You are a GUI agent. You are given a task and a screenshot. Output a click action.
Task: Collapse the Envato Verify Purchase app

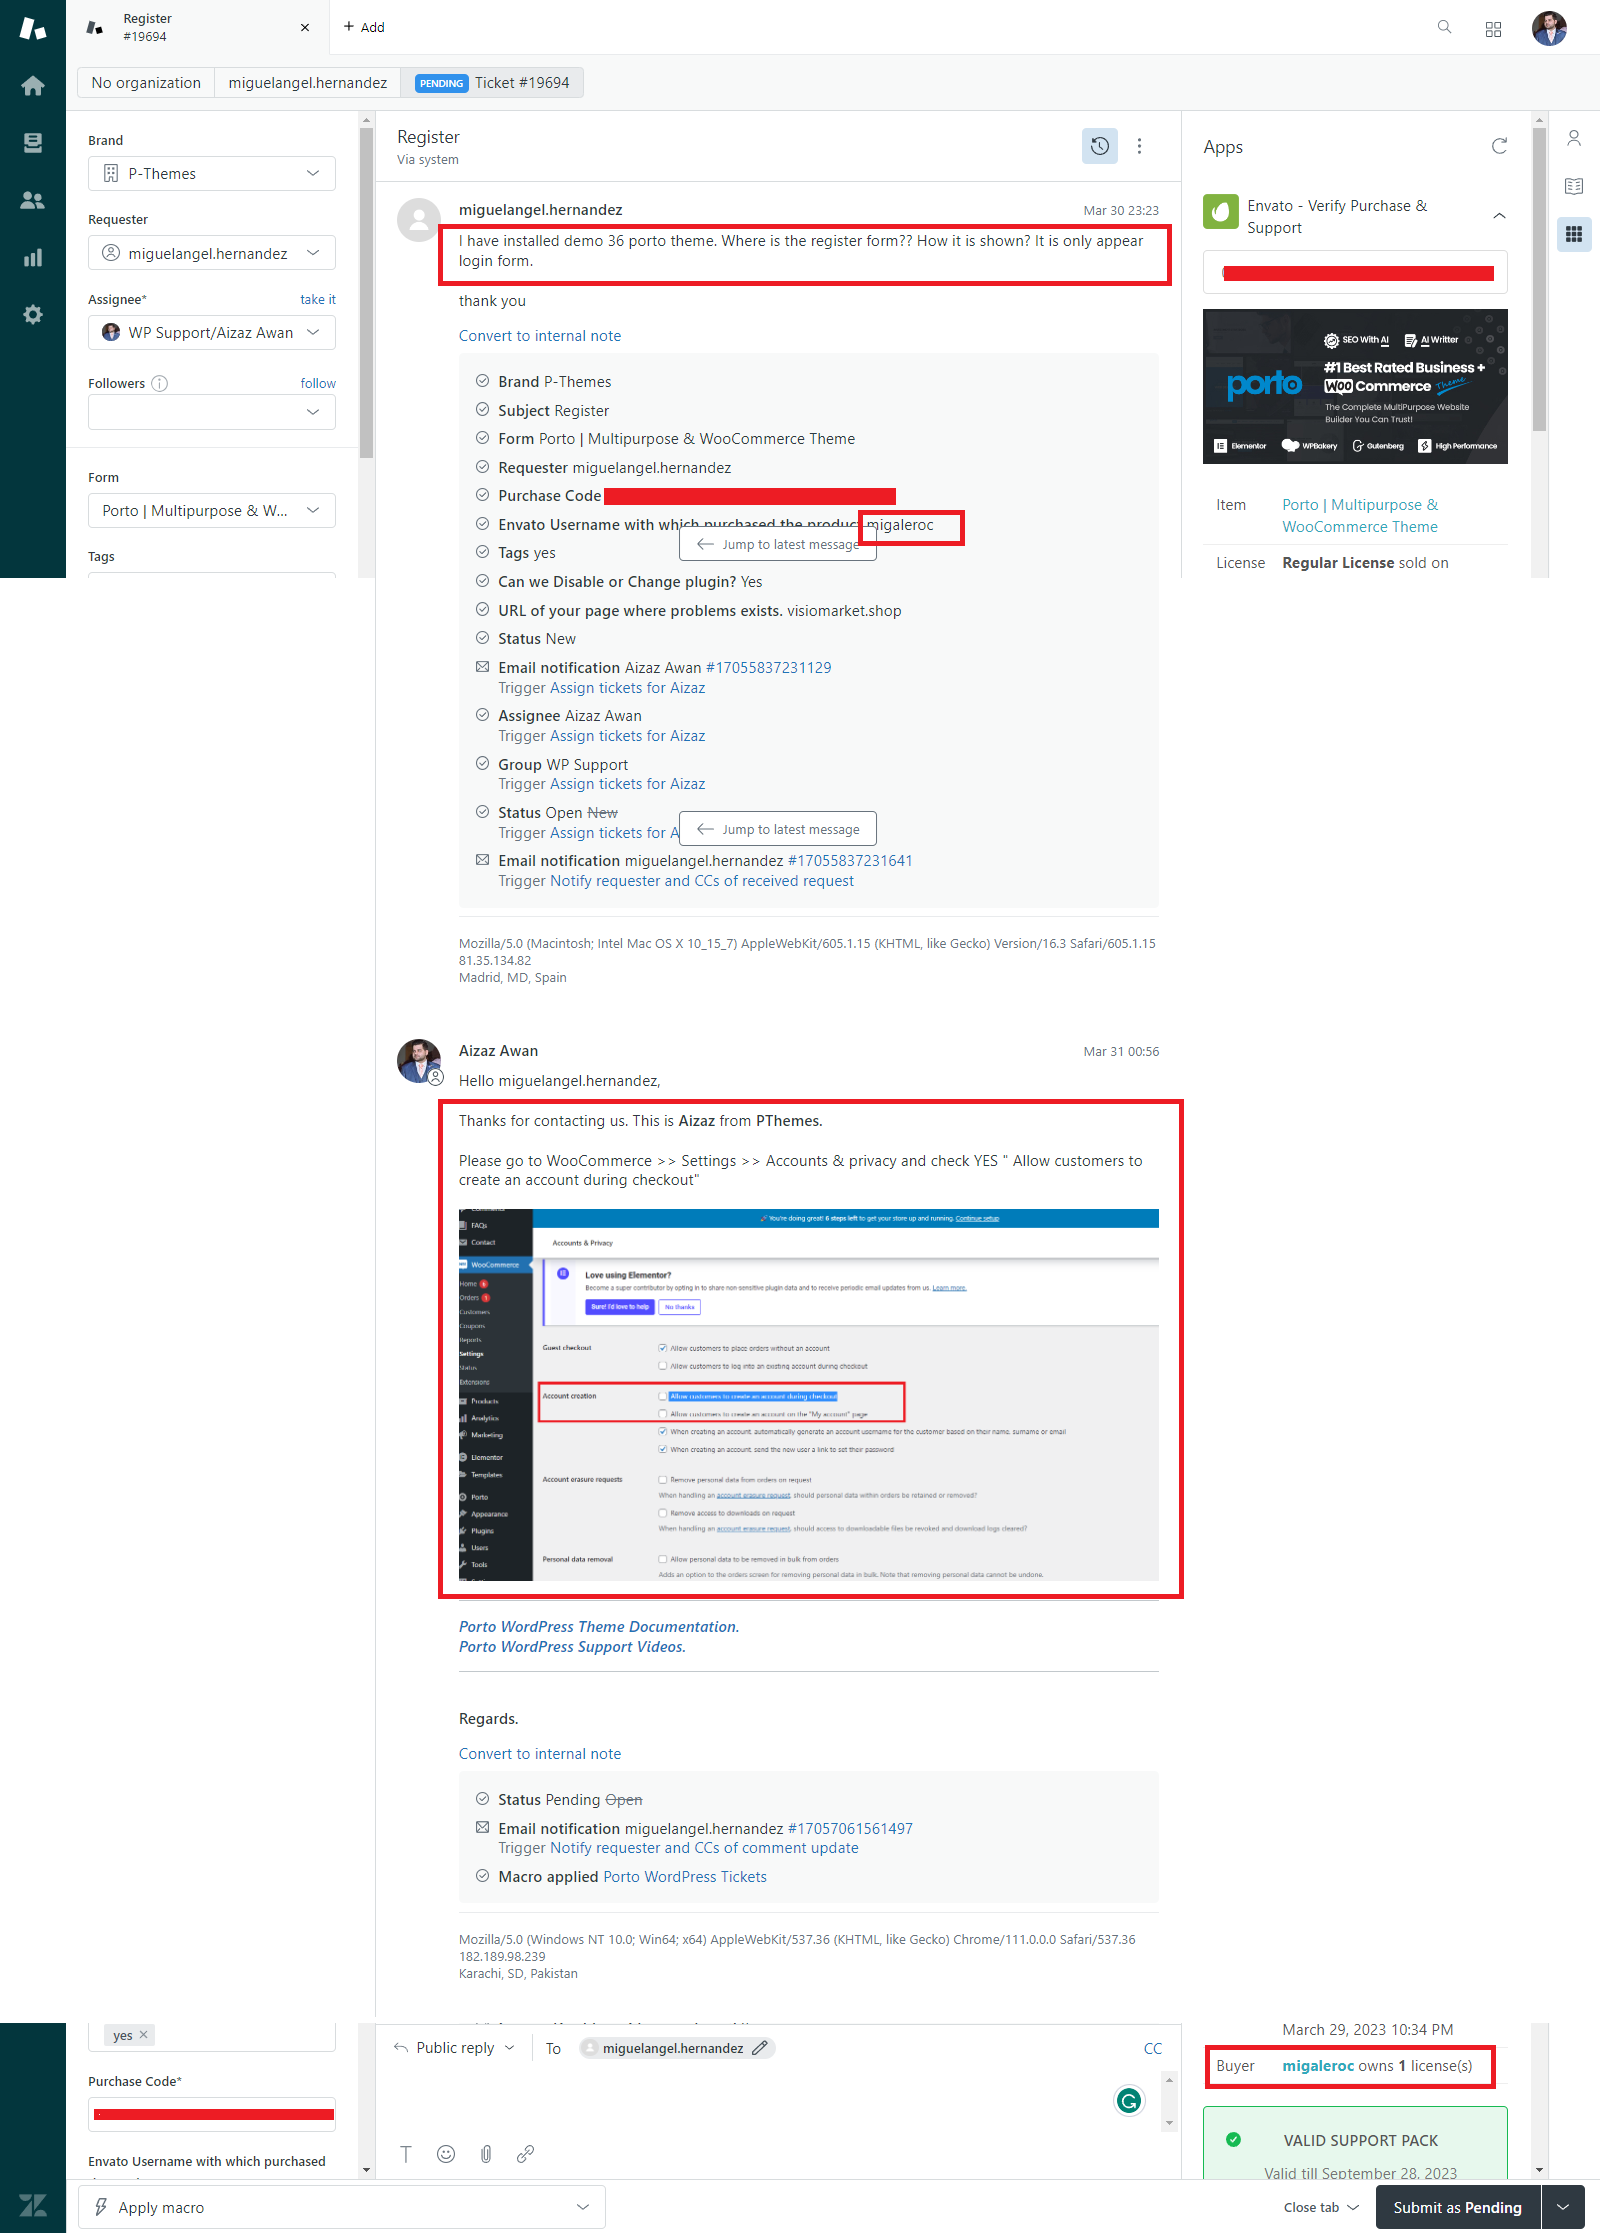tap(1499, 216)
